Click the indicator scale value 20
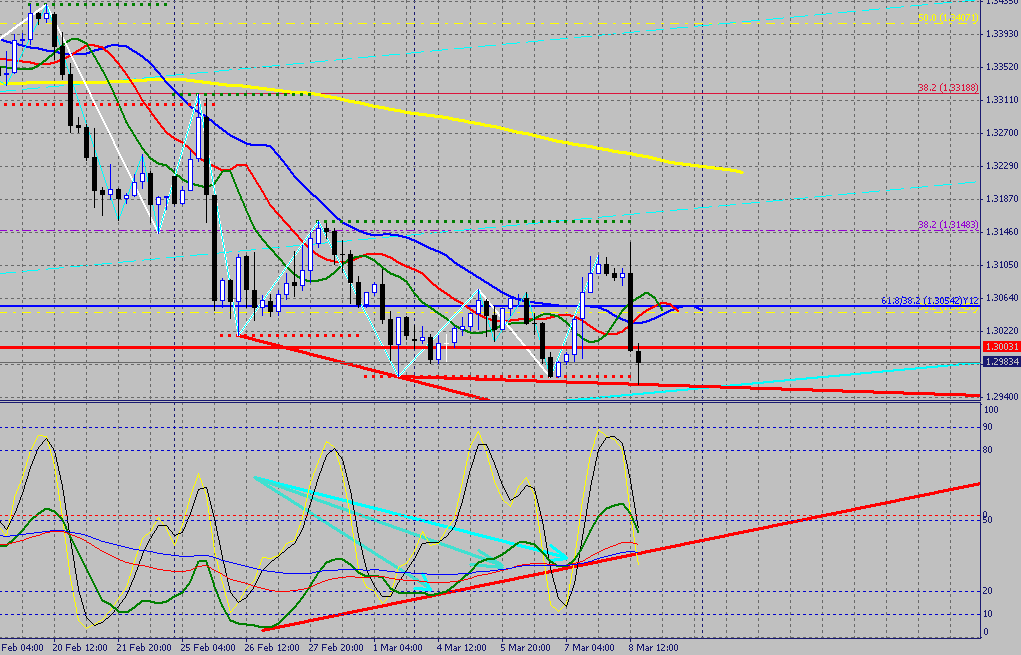This screenshot has width=1021, height=655. [988, 591]
